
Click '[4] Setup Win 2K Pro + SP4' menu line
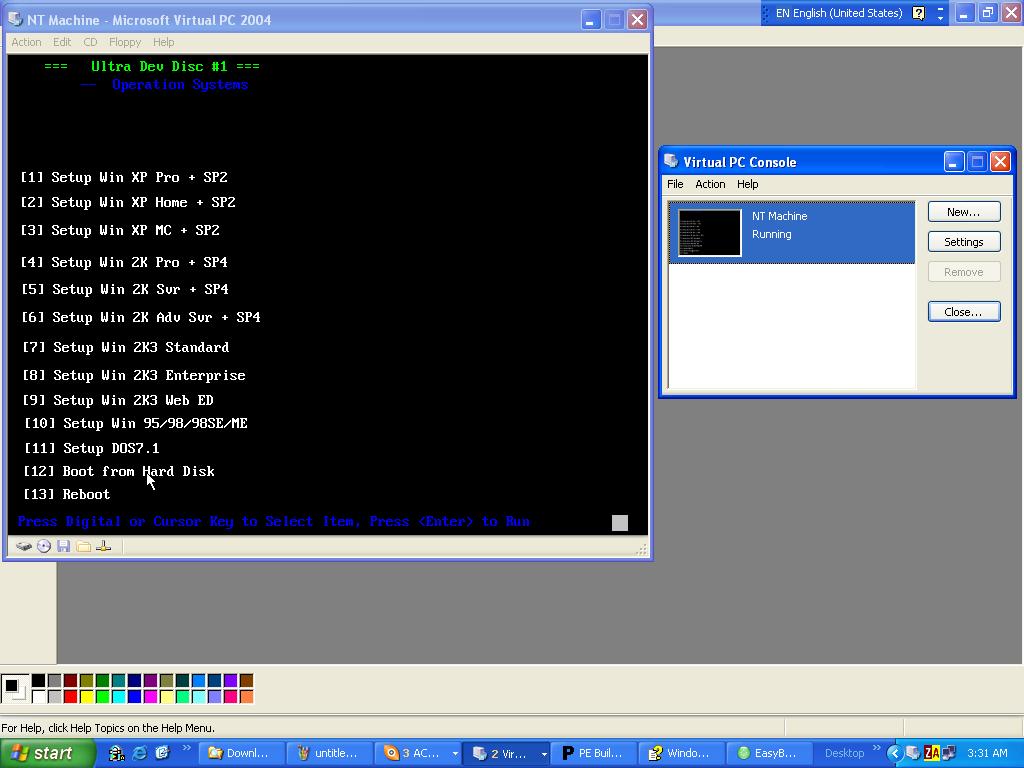click(x=124, y=262)
